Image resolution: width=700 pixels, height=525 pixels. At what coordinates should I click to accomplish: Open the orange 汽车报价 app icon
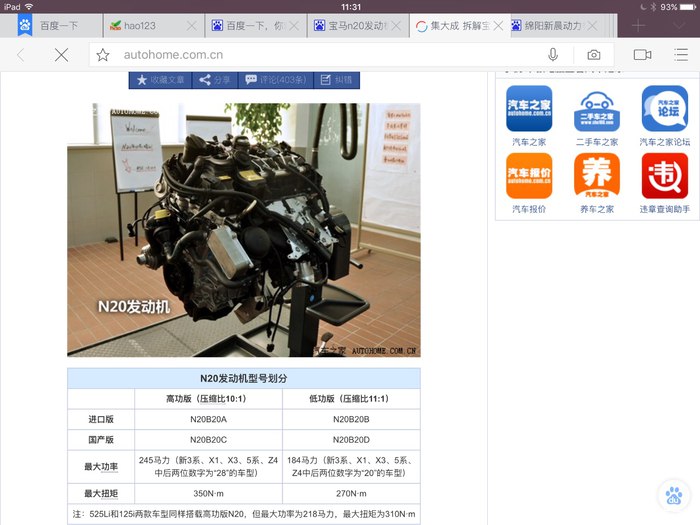pyautogui.click(x=529, y=176)
